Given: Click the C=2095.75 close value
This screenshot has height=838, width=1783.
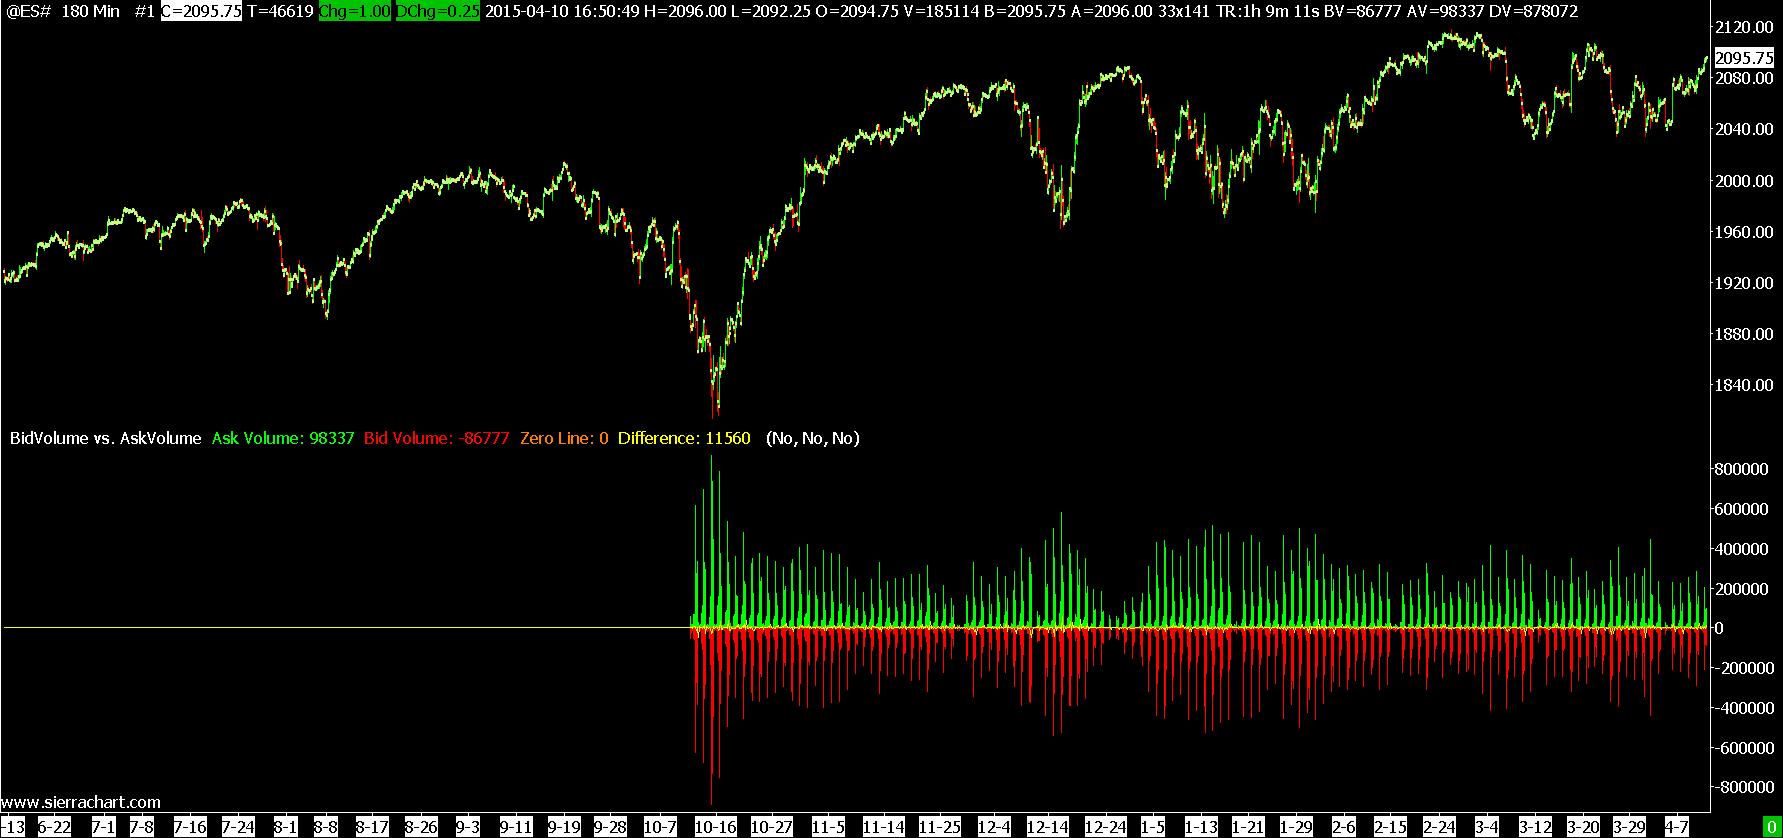Looking at the screenshot, I should [201, 11].
